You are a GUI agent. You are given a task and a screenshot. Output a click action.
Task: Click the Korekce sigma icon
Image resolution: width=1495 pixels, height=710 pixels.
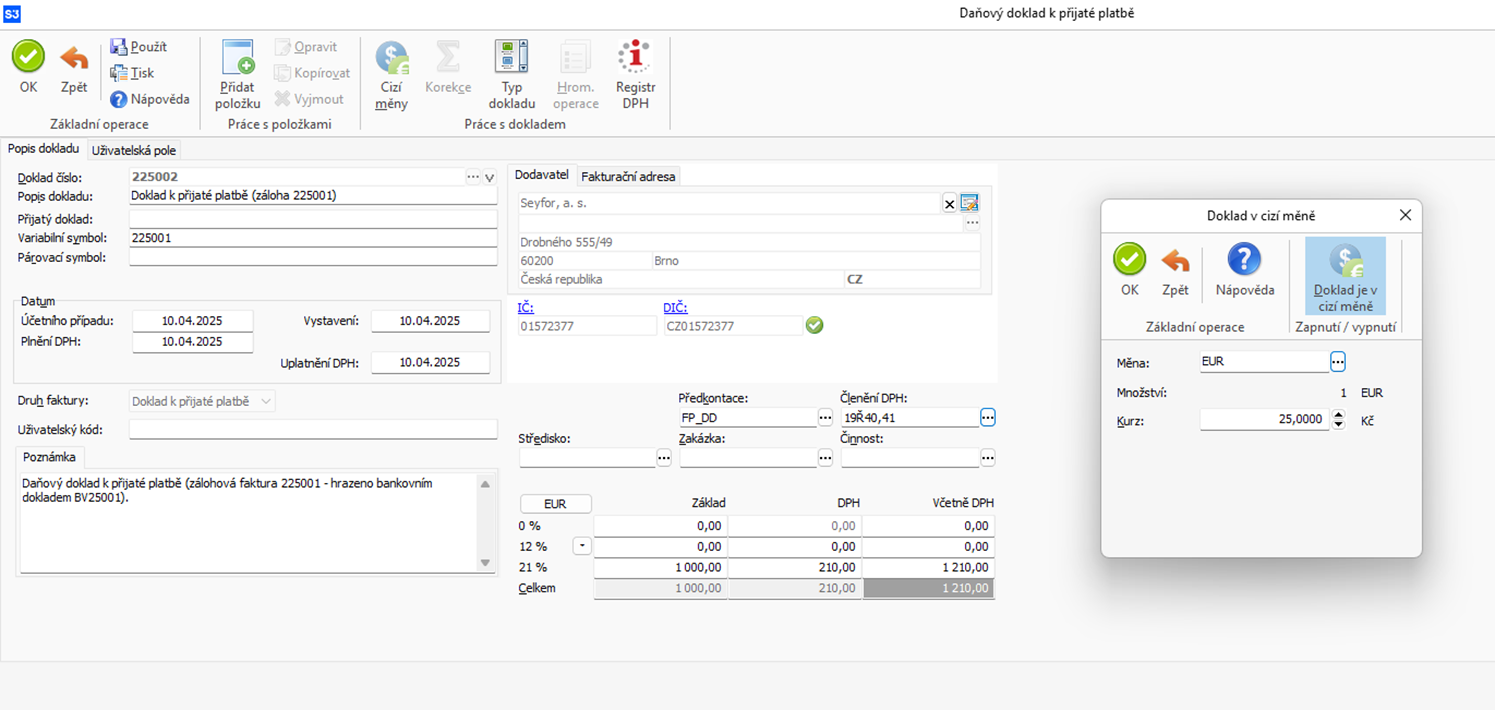click(x=448, y=67)
